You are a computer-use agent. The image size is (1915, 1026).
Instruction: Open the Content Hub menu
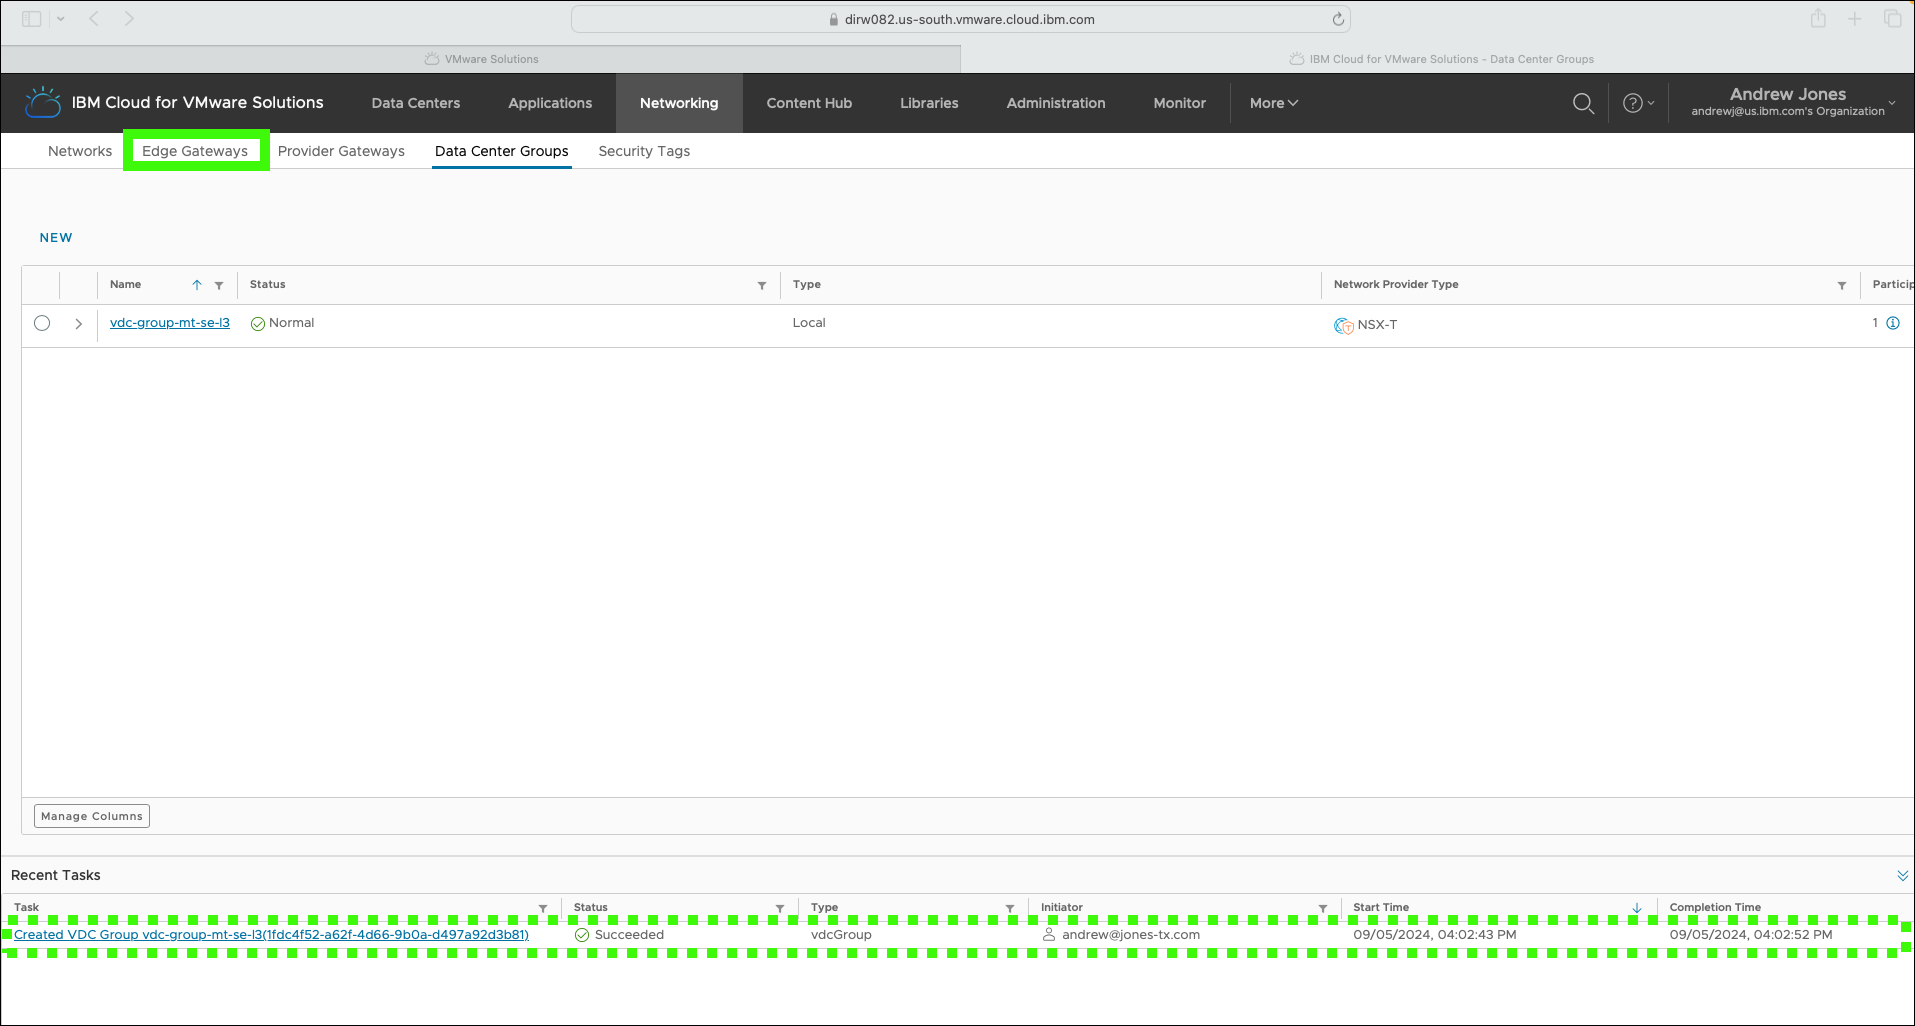click(809, 103)
